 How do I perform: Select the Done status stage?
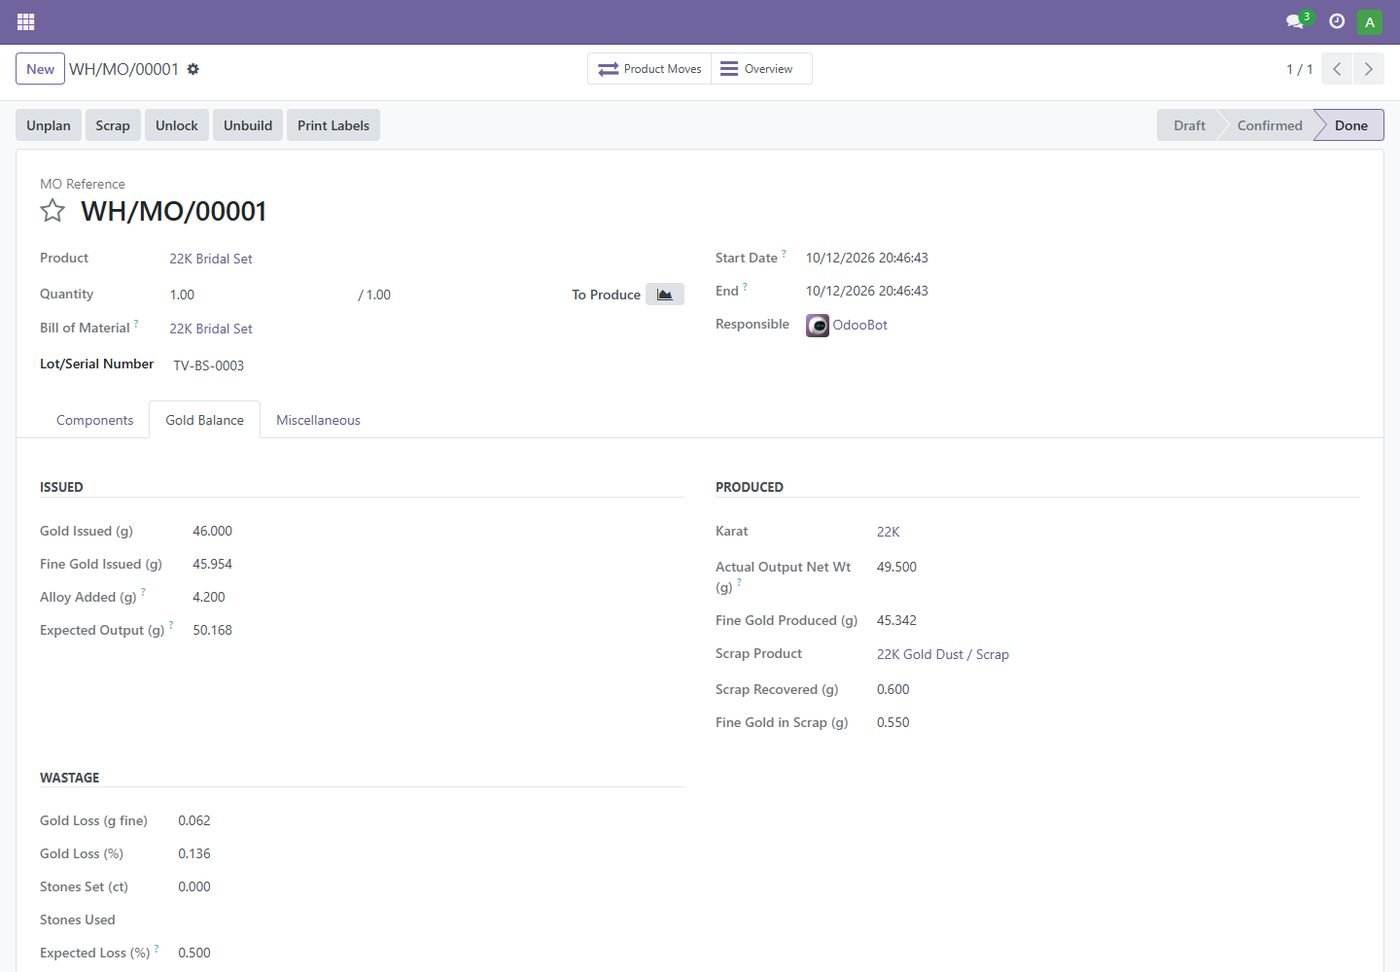[x=1350, y=125]
